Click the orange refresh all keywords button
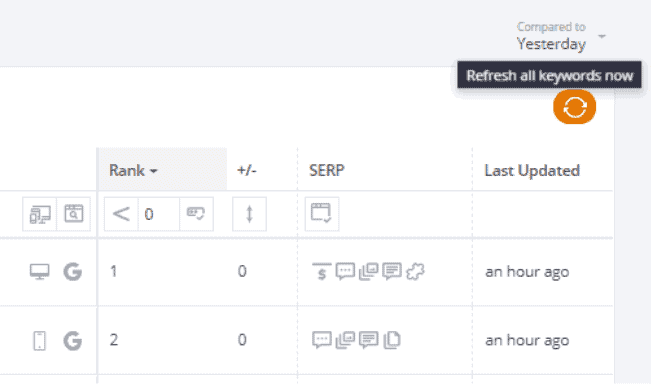 pos(574,107)
